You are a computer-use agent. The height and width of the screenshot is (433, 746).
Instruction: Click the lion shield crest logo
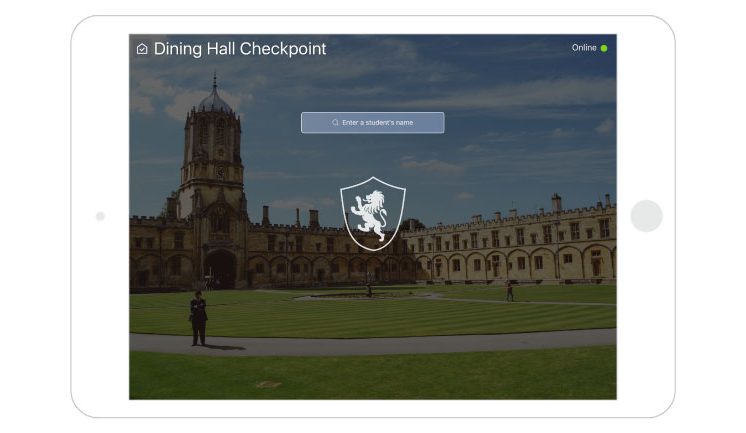pos(373,214)
